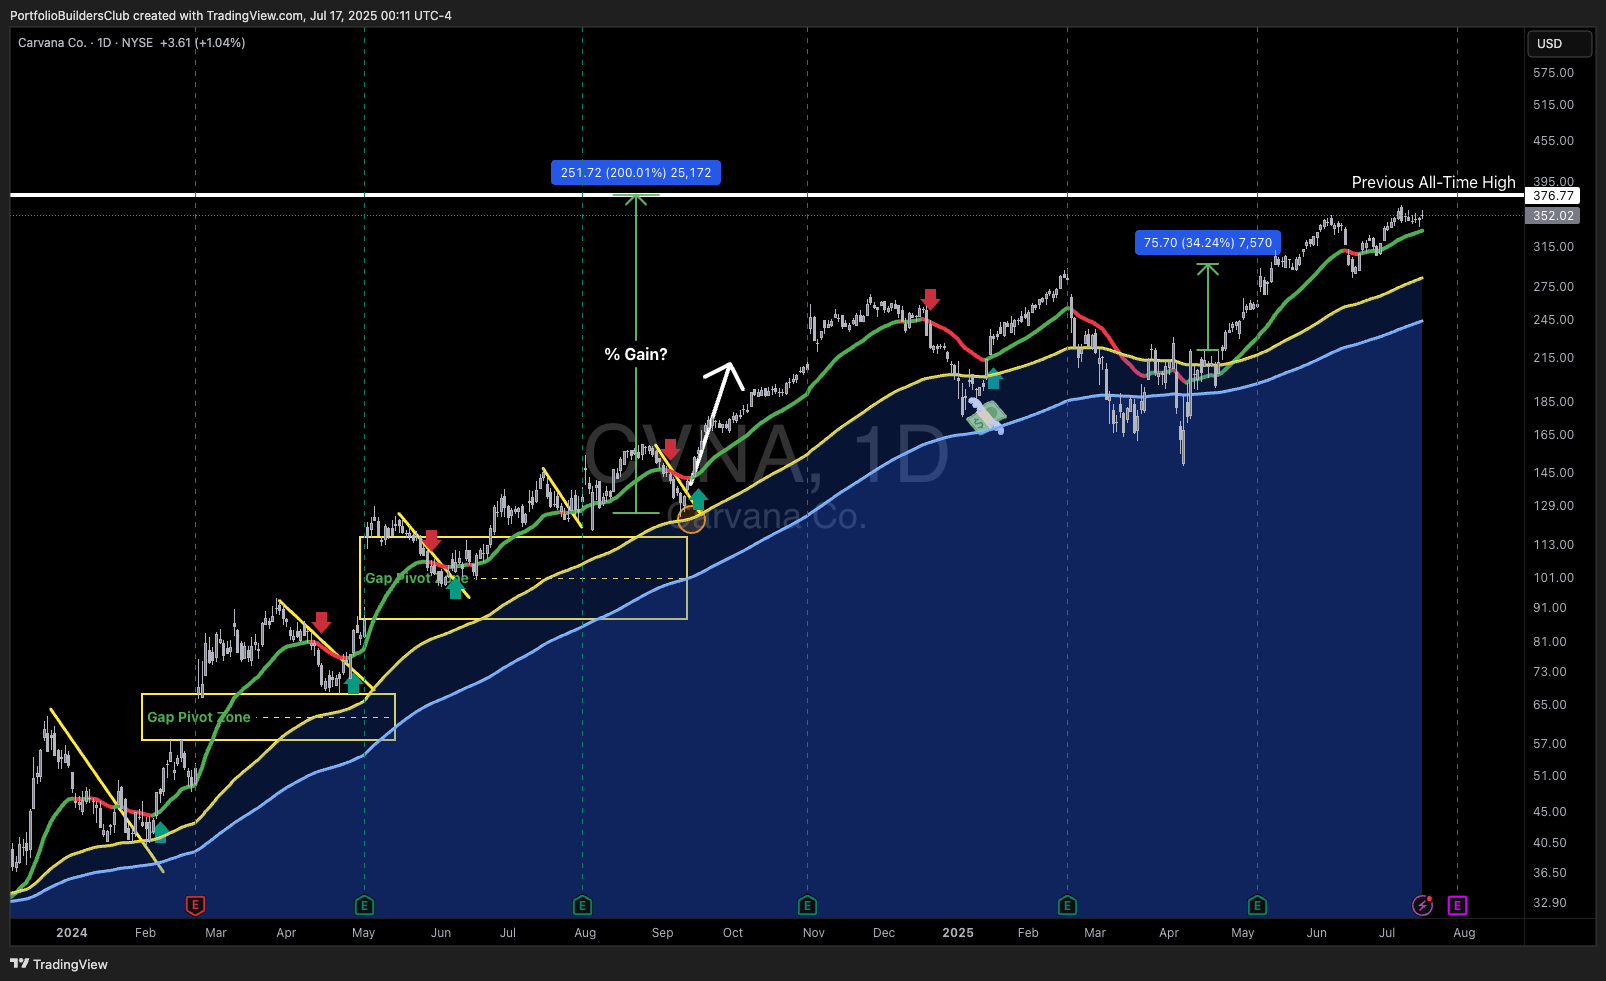Viewport: 1606px width, 981px height.
Task: Click the 2025 year label on the time axis
Action: click(x=958, y=933)
